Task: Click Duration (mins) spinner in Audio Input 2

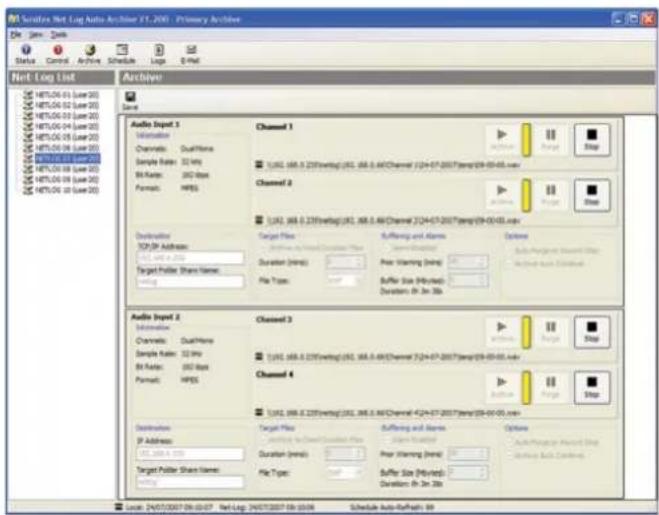Action: tap(345, 454)
